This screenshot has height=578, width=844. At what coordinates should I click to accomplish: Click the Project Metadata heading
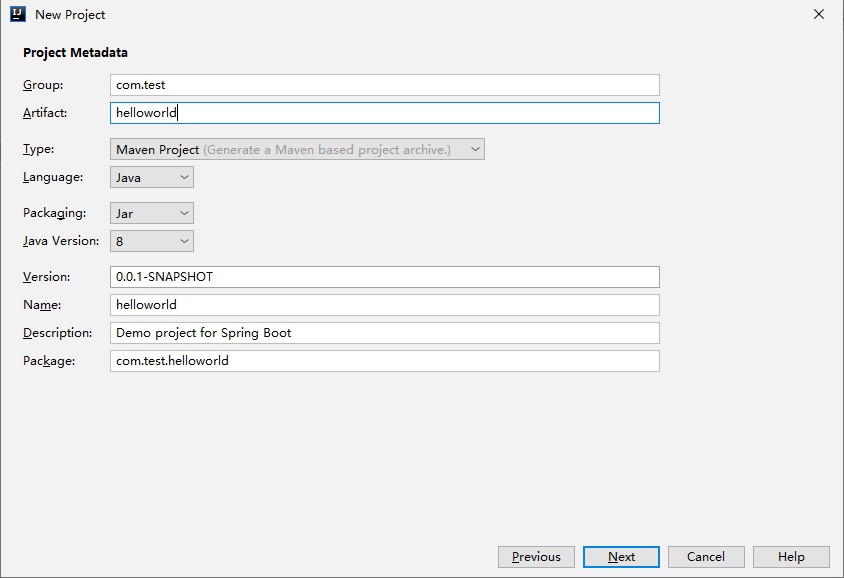point(75,53)
